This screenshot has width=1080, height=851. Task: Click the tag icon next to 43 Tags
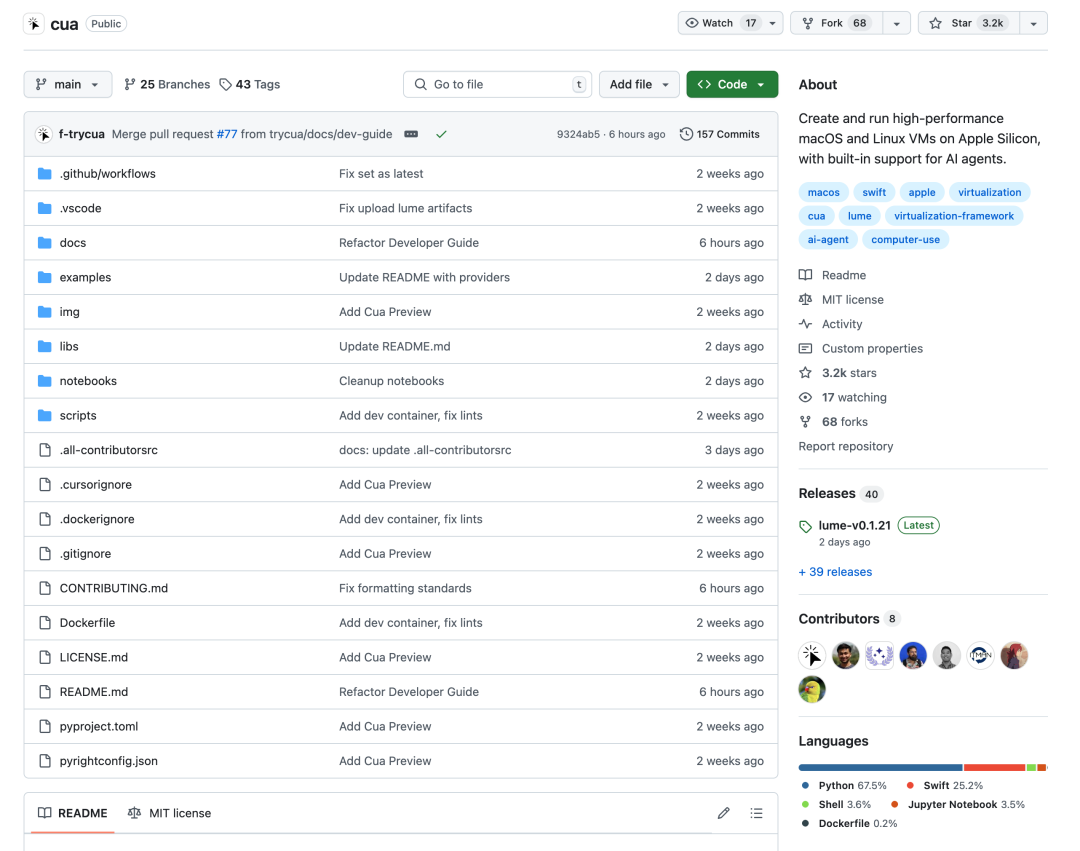pyautogui.click(x=225, y=85)
